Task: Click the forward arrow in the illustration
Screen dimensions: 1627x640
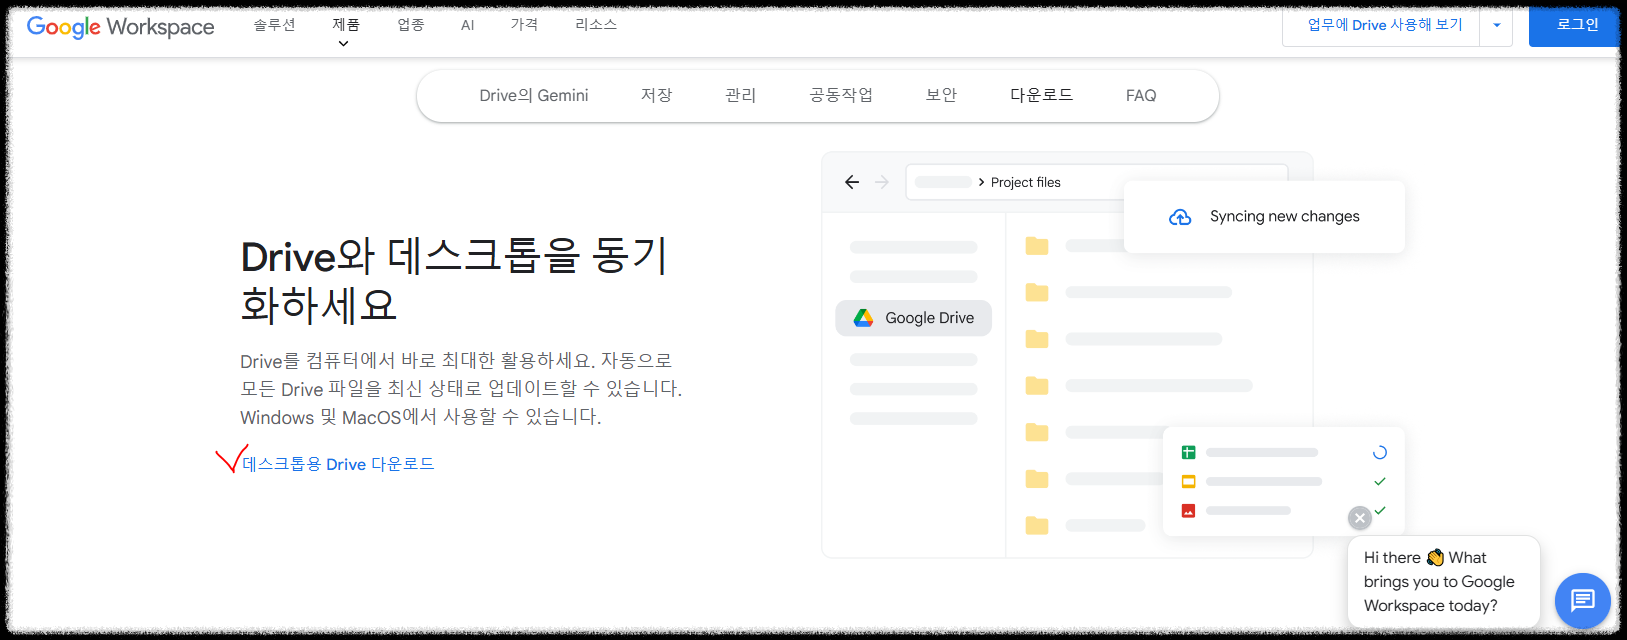Action: point(882,182)
